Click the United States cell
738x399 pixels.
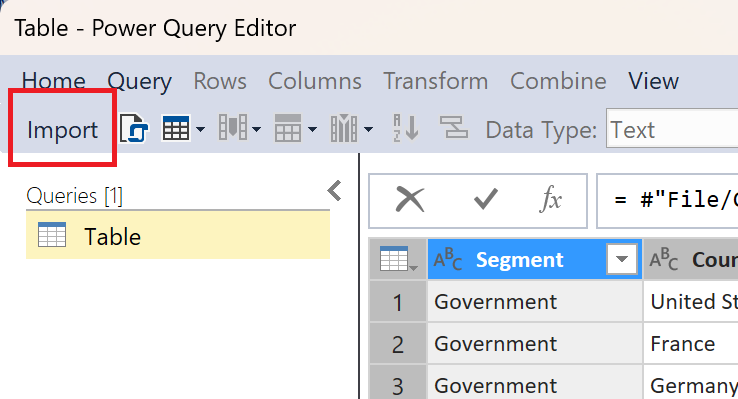[x=691, y=302]
